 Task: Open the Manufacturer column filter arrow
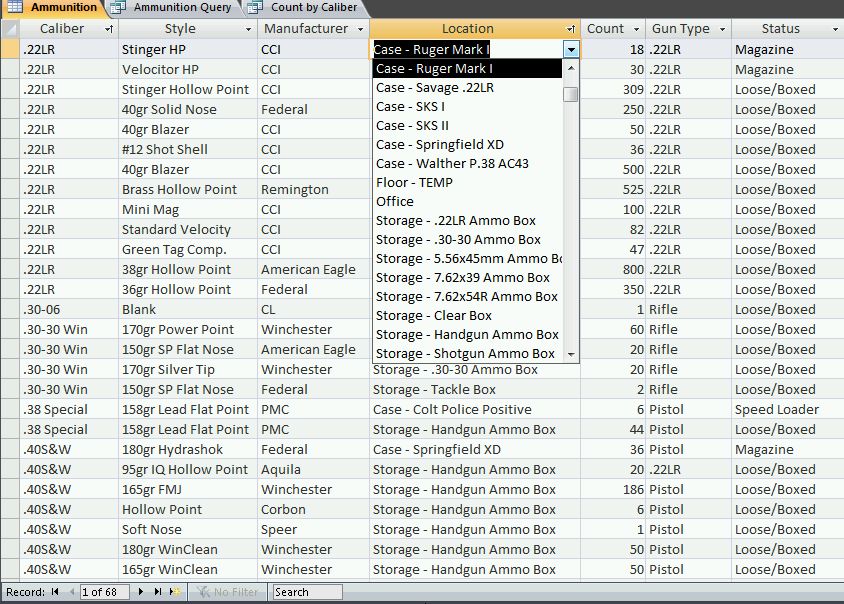(x=359, y=29)
